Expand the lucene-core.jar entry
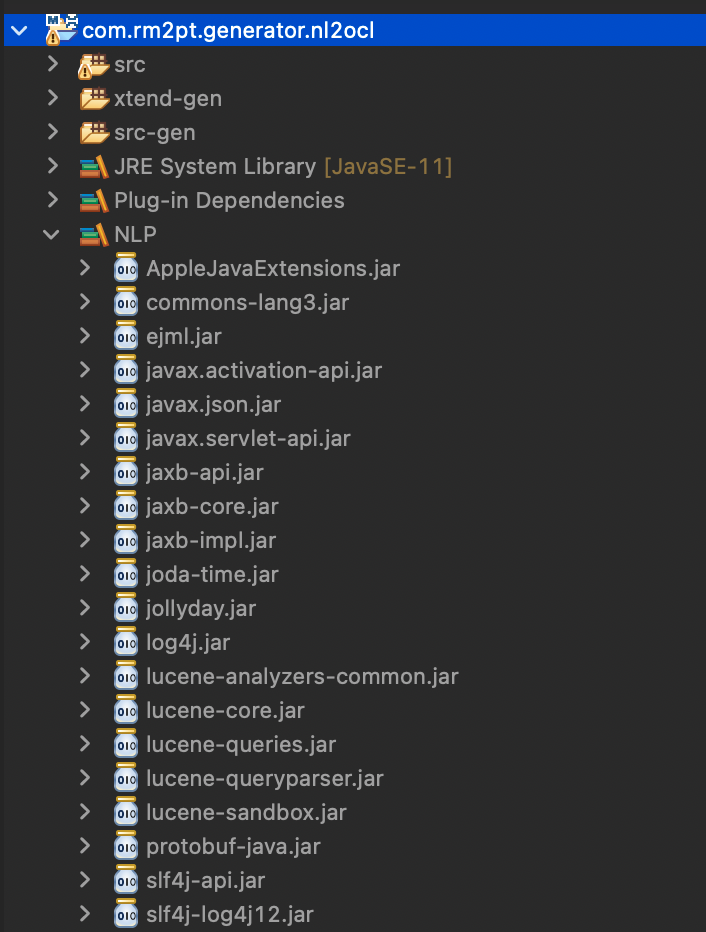This screenshot has height=932, width=706. click(x=85, y=710)
